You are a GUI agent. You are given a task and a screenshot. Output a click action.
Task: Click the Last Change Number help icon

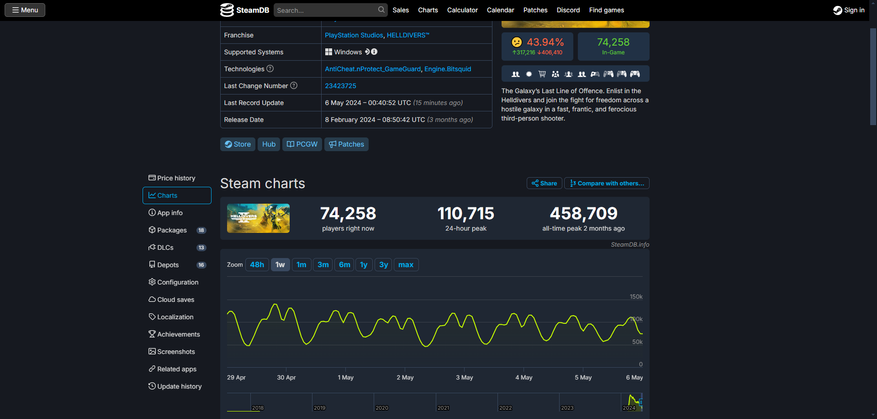tap(294, 86)
